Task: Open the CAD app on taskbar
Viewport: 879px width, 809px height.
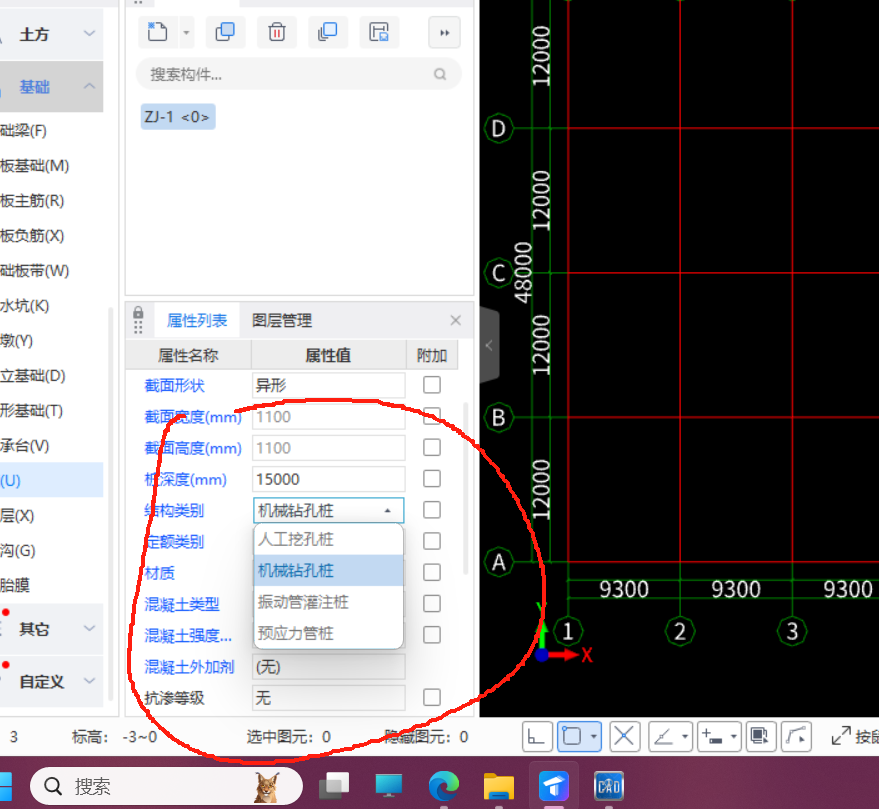Action: click(x=609, y=786)
